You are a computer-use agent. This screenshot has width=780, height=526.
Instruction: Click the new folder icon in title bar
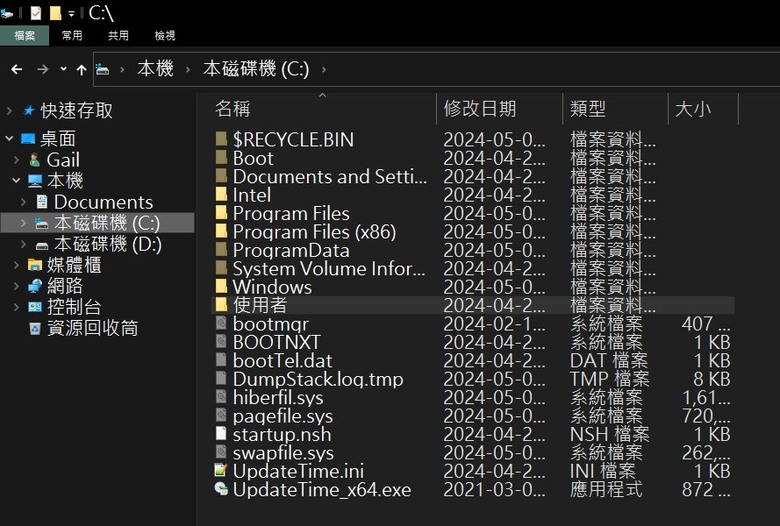click(55, 13)
